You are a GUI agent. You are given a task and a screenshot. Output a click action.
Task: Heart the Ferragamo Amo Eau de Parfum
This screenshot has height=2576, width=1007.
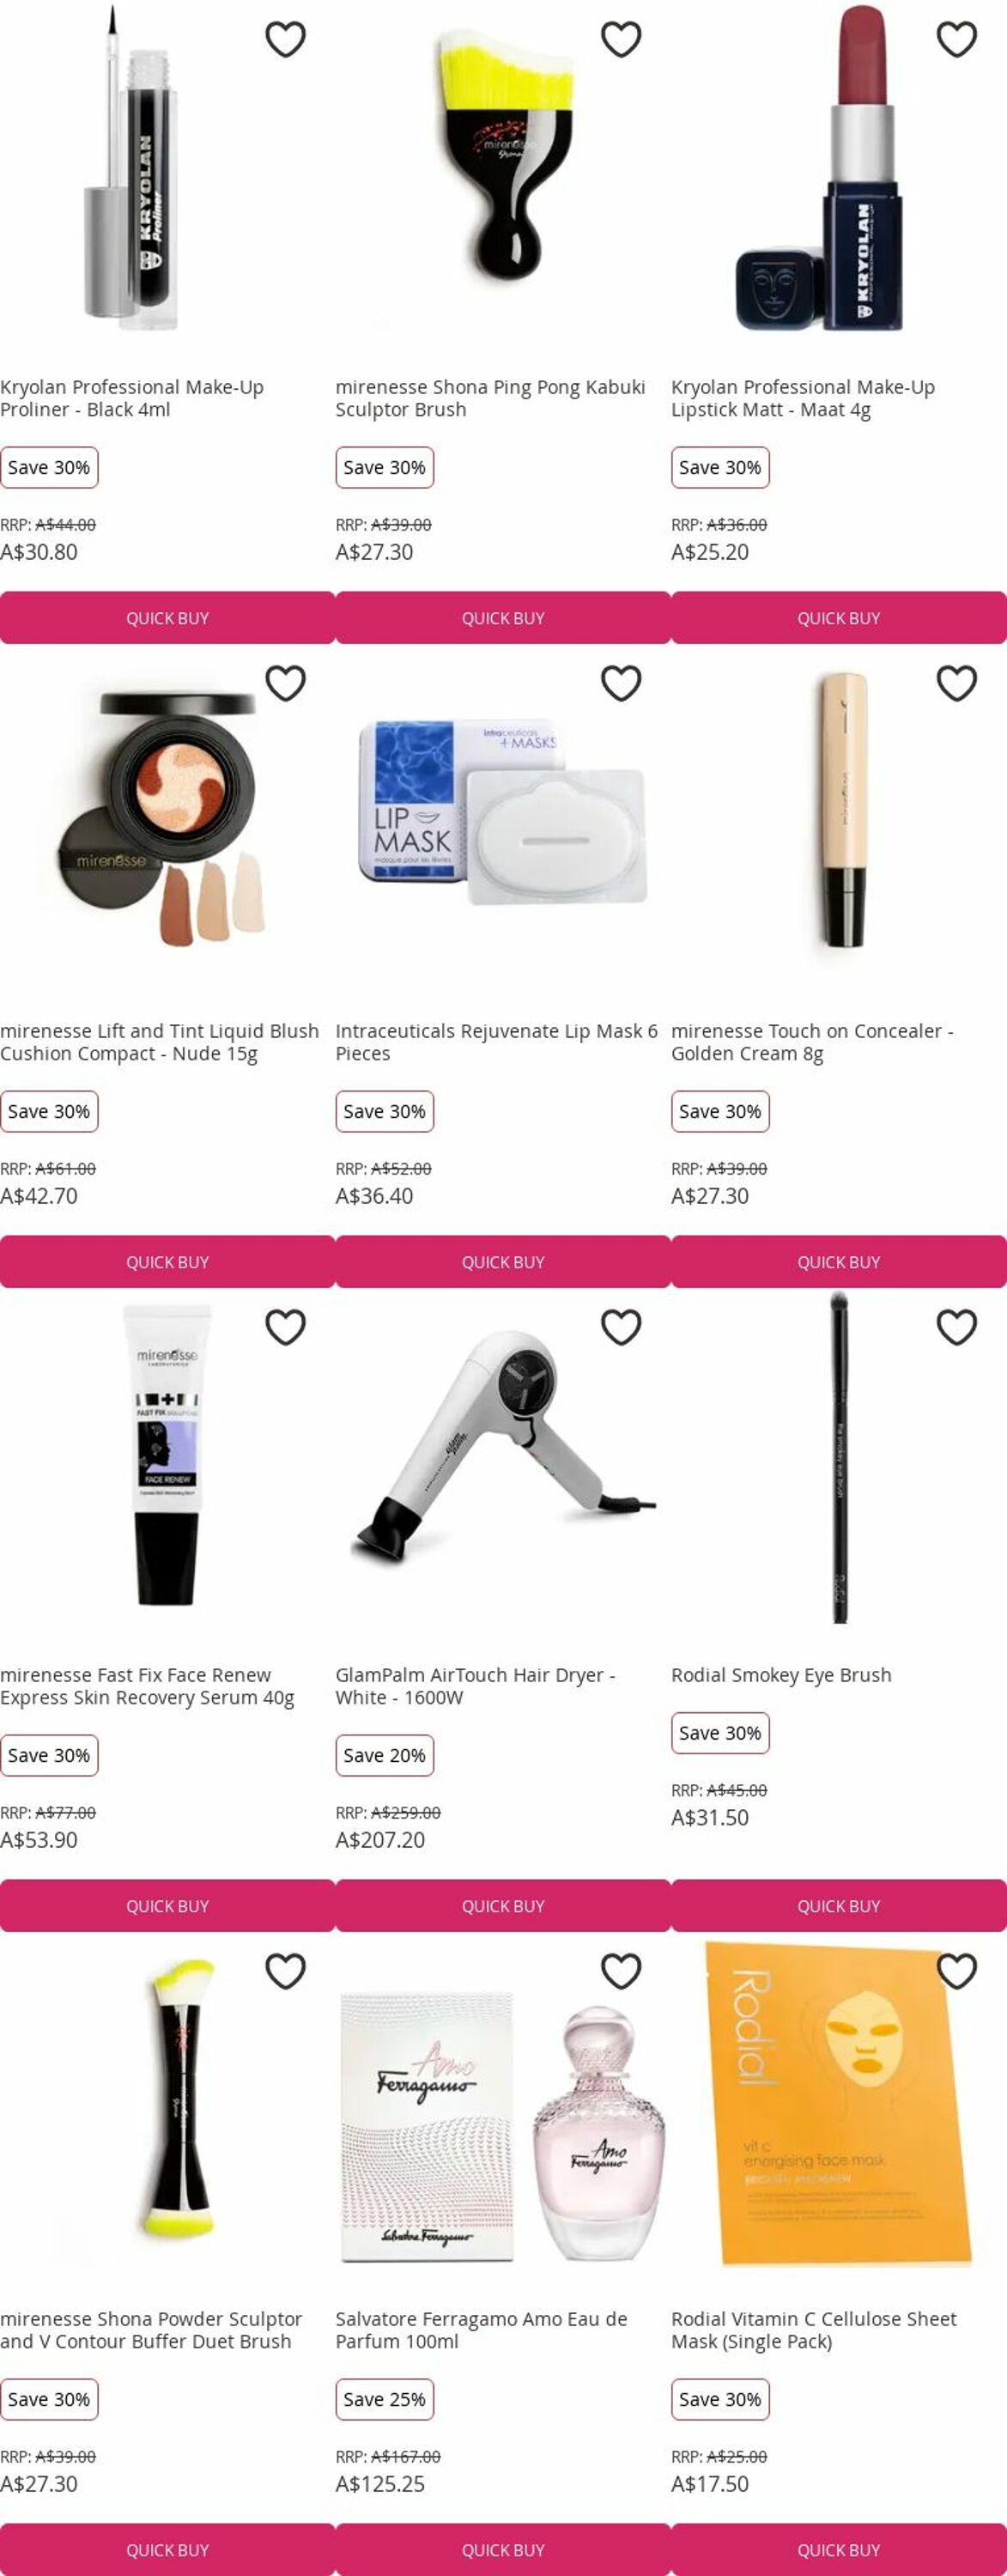[x=621, y=1971]
